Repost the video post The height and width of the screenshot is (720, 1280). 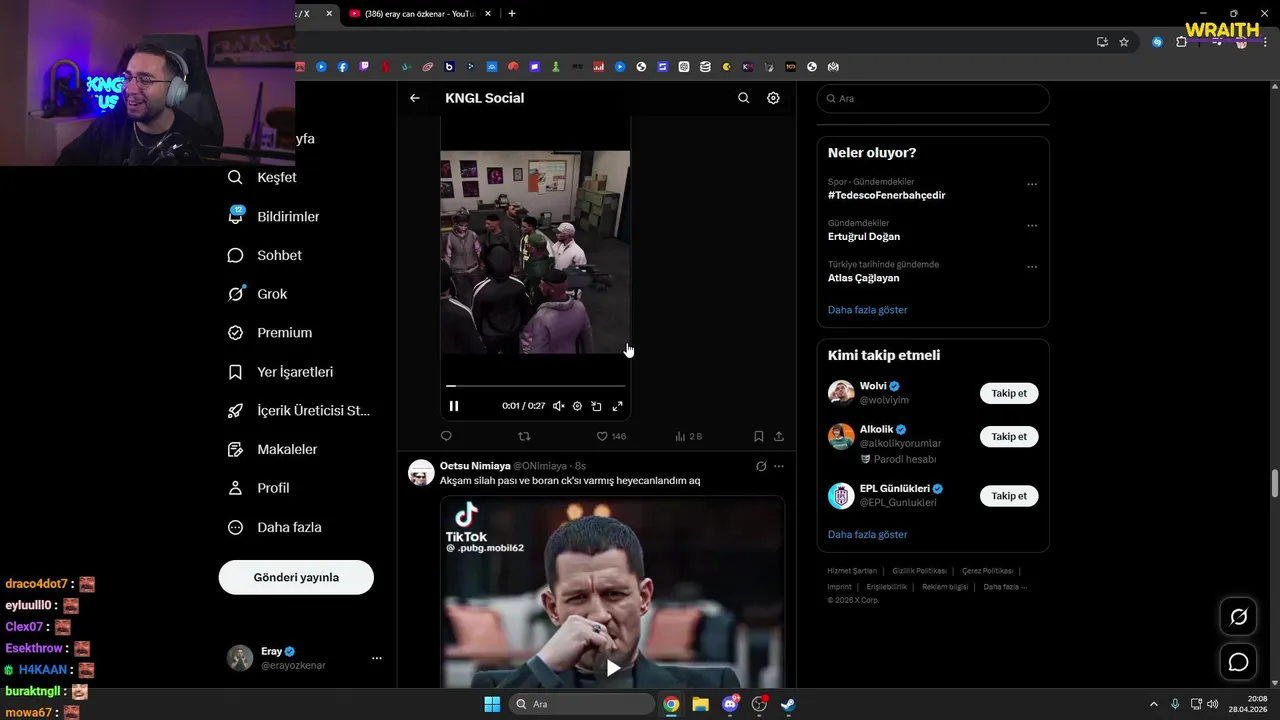(x=524, y=436)
